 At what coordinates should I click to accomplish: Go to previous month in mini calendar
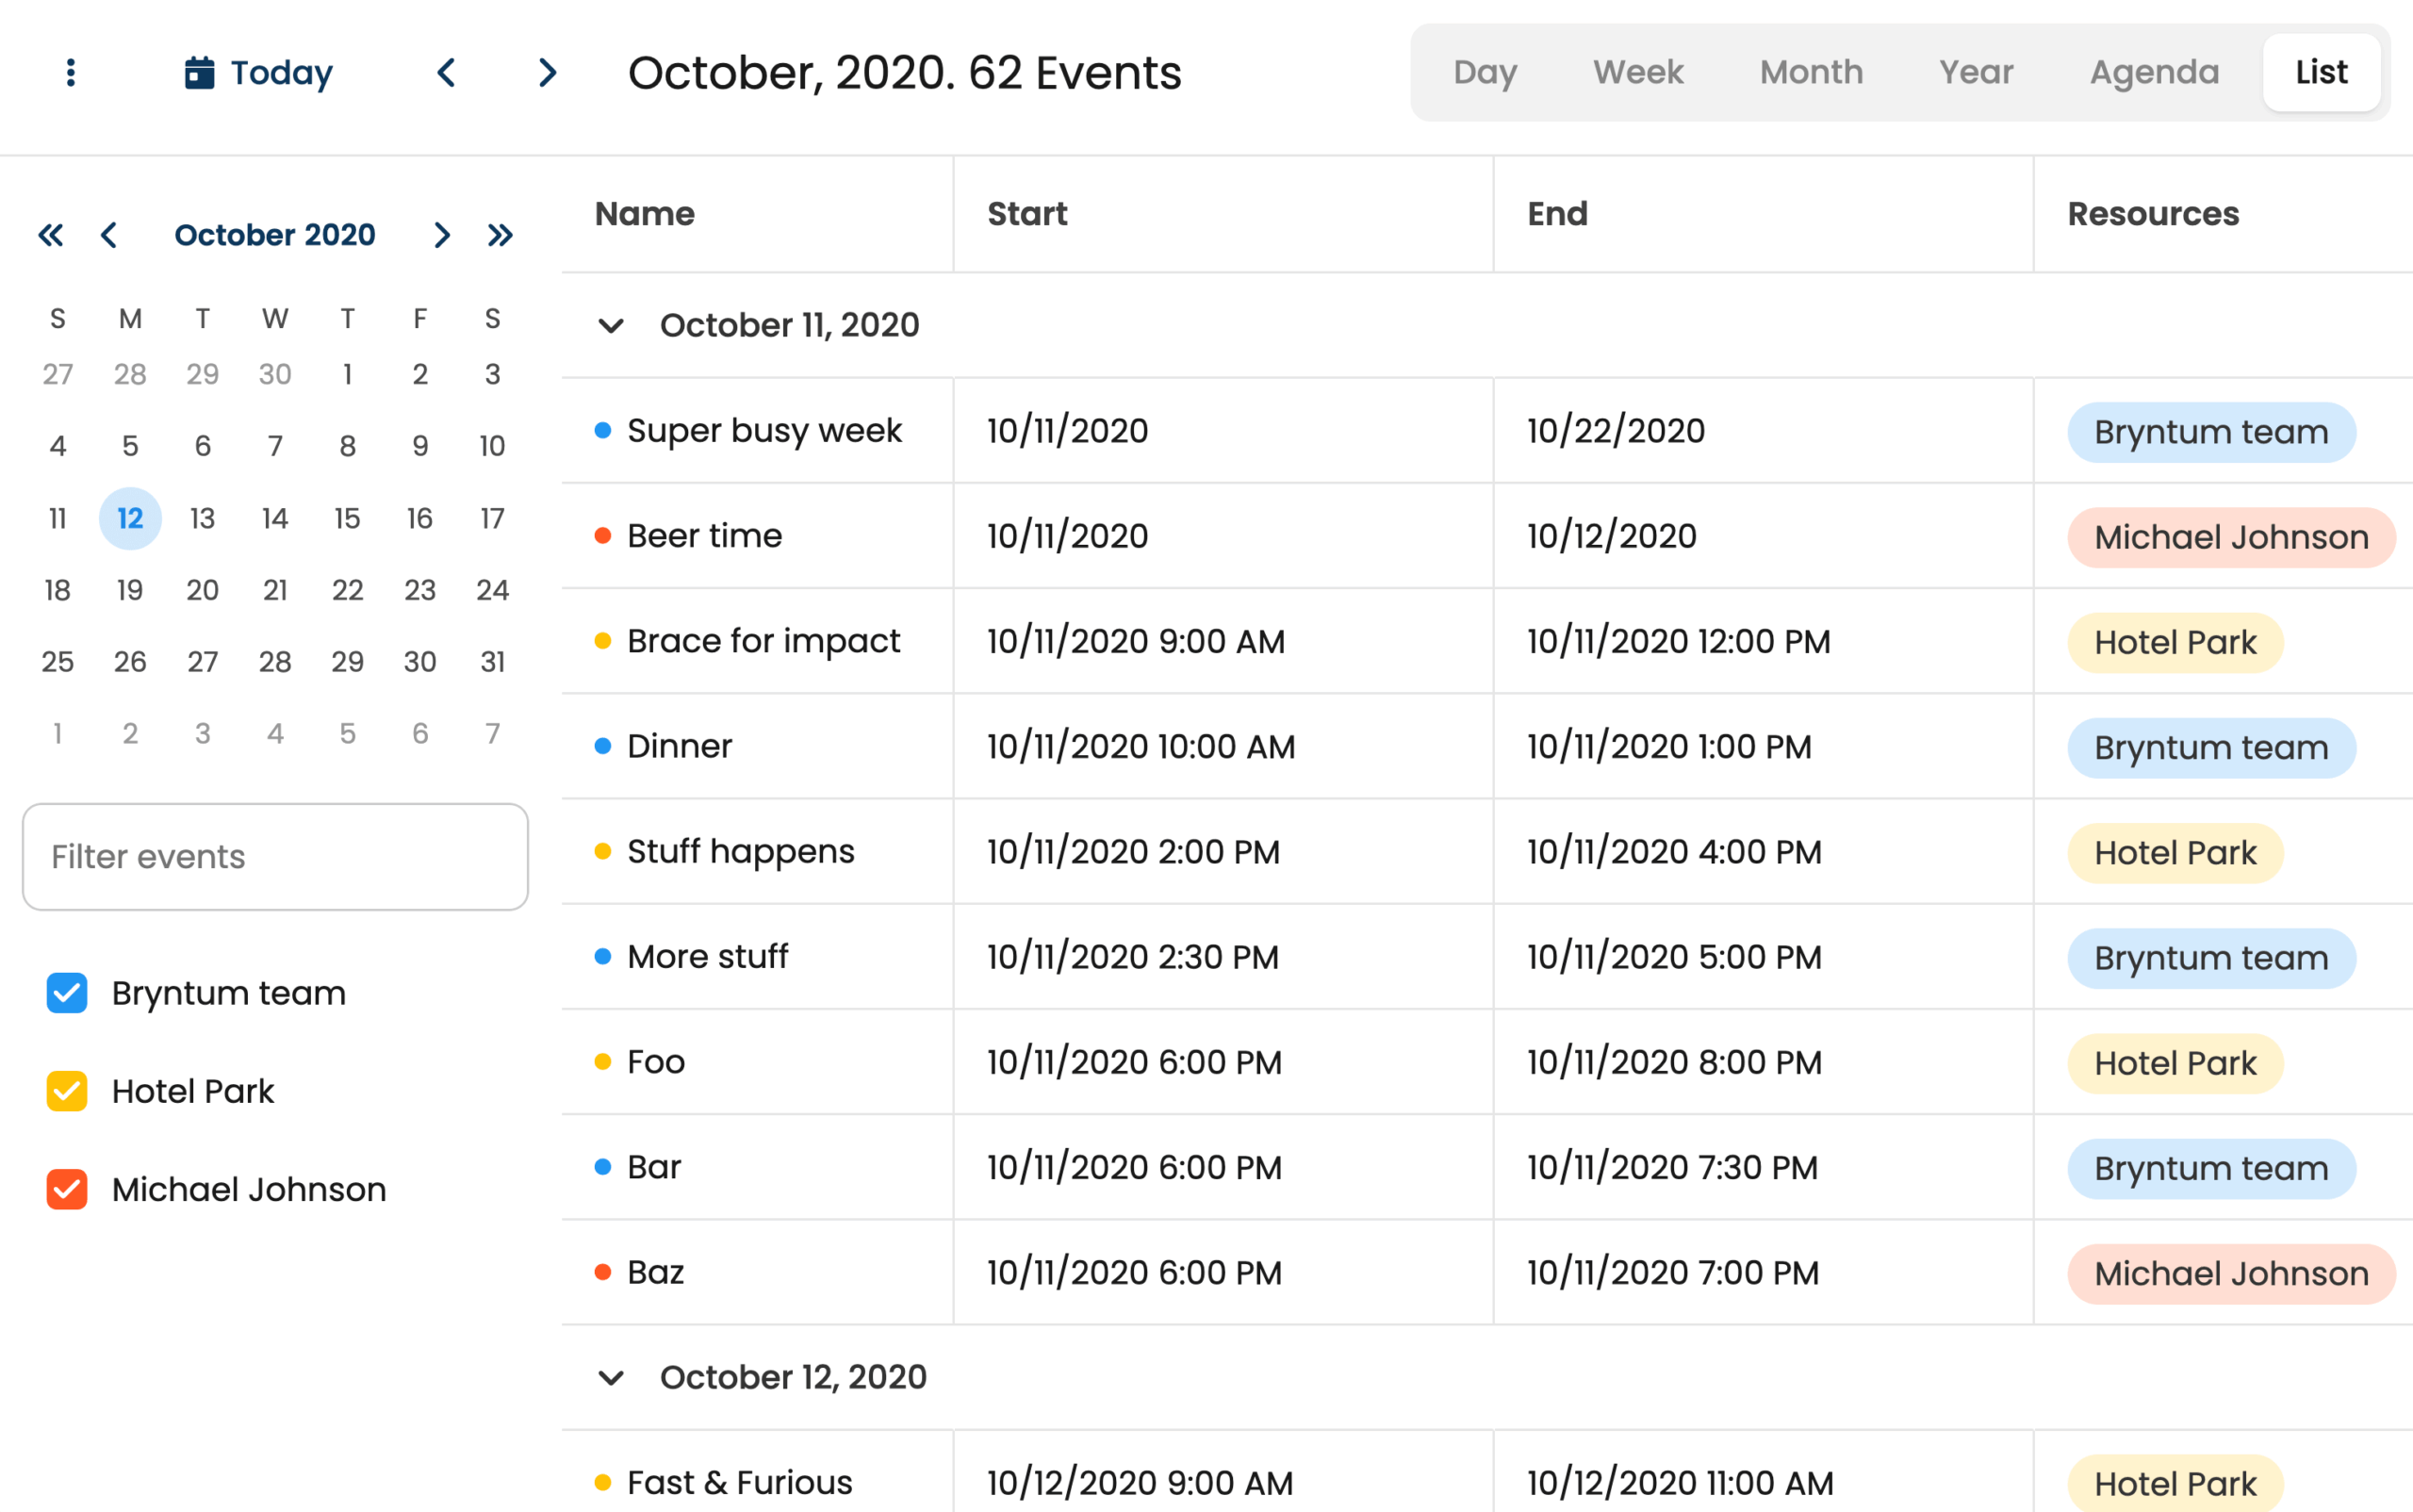(109, 235)
